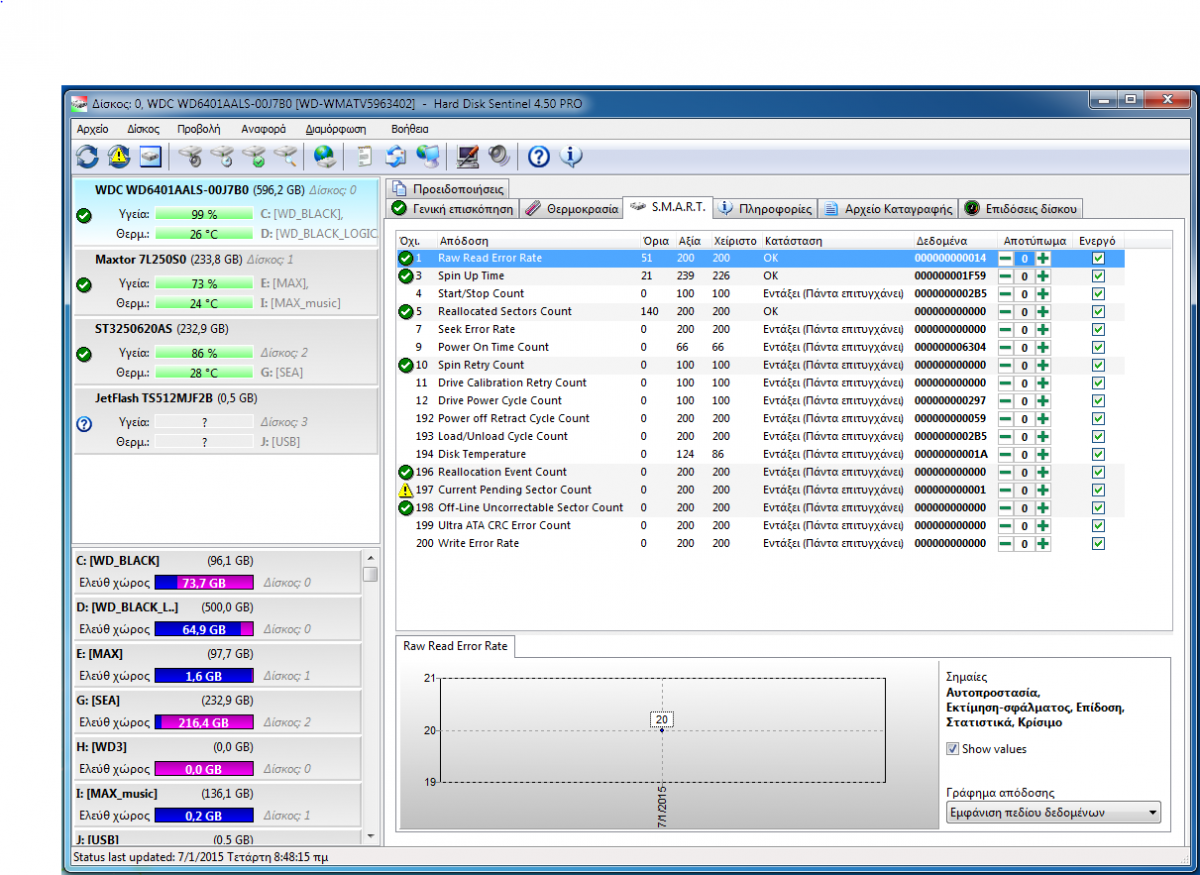Disable the Raw Read Error Rate active checkbox
Viewport: 1200px width, 875px height.
click(x=1098, y=258)
